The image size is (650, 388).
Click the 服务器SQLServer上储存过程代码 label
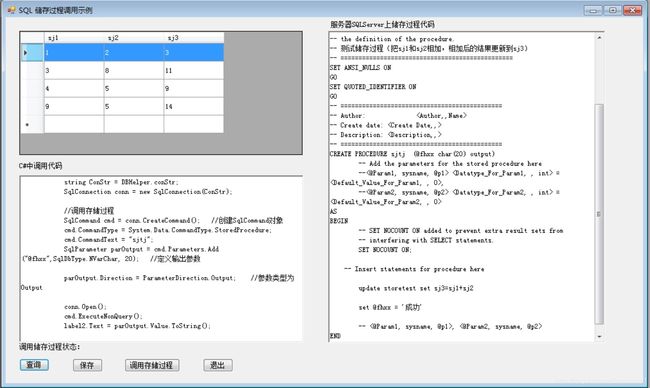pos(382,24)
